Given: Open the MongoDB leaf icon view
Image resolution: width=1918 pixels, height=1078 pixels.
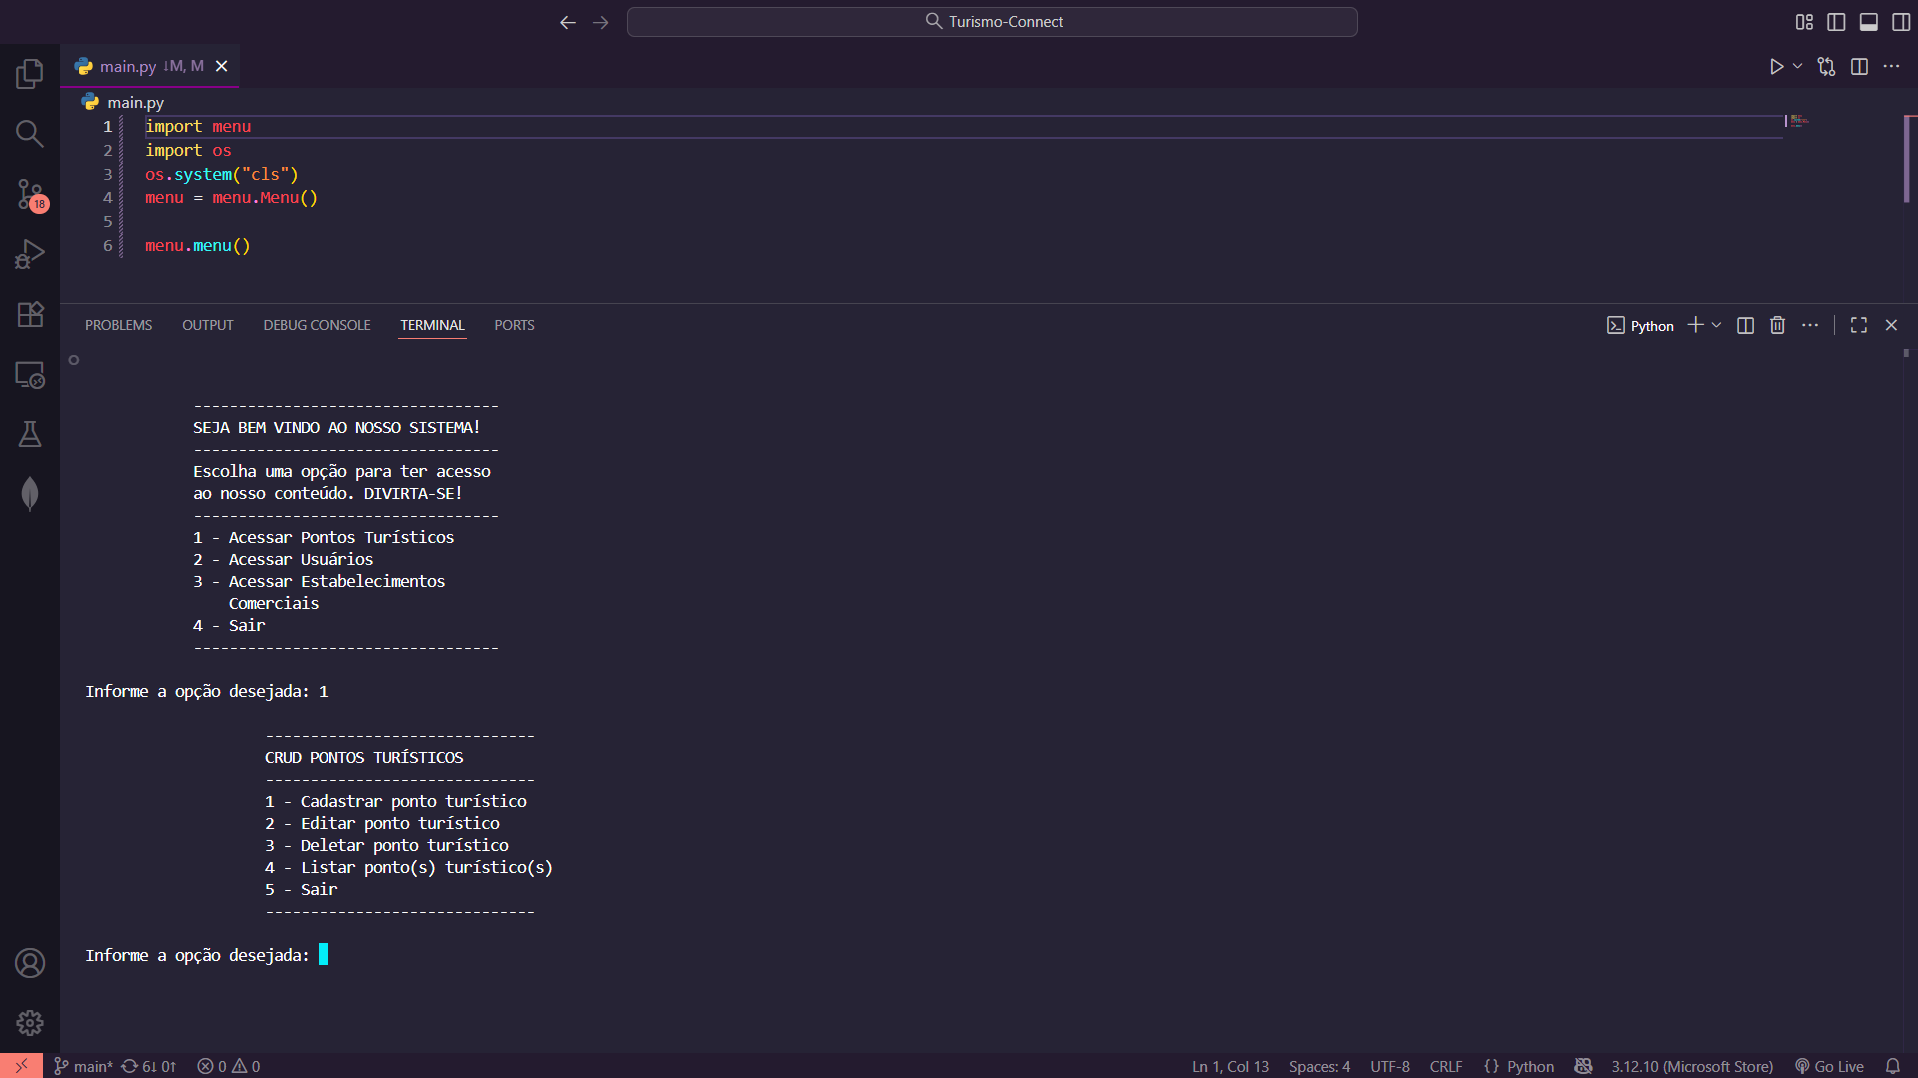Looking at the screenshot, I should [30, 494].
